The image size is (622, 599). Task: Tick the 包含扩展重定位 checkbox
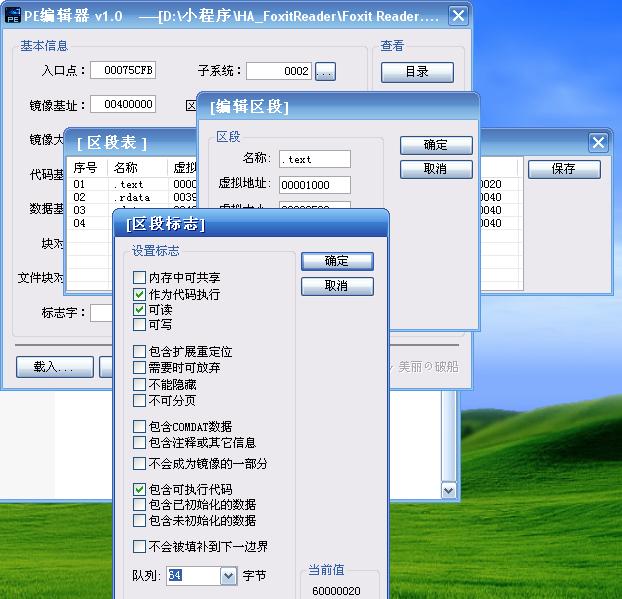point(139,351)
